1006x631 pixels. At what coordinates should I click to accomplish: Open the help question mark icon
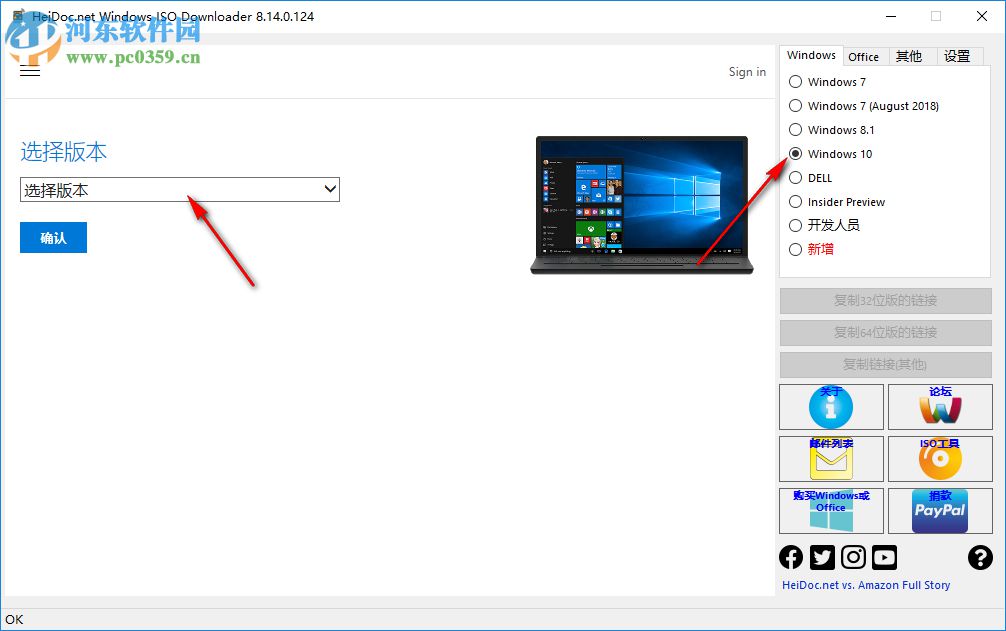(x=981, y=557)
